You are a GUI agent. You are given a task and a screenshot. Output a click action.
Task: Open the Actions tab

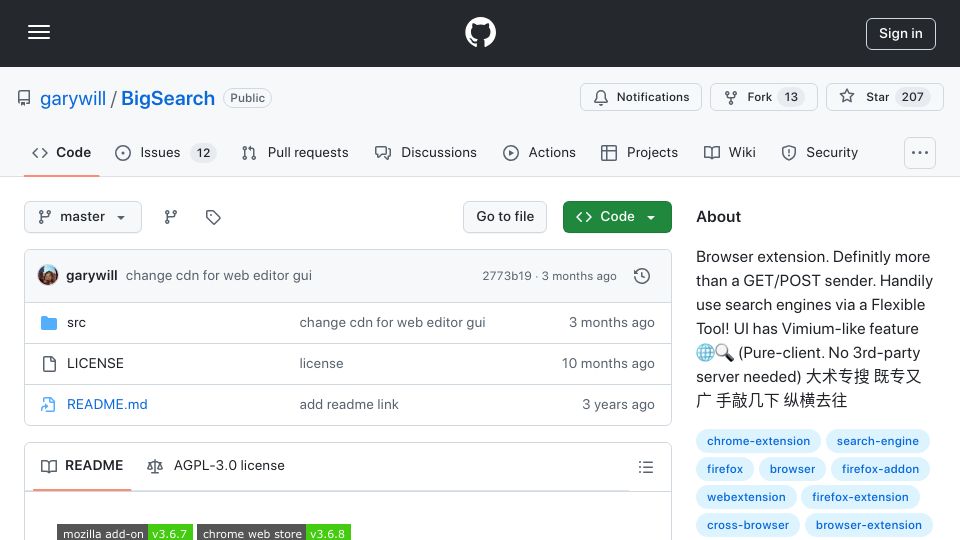[539, 152]
